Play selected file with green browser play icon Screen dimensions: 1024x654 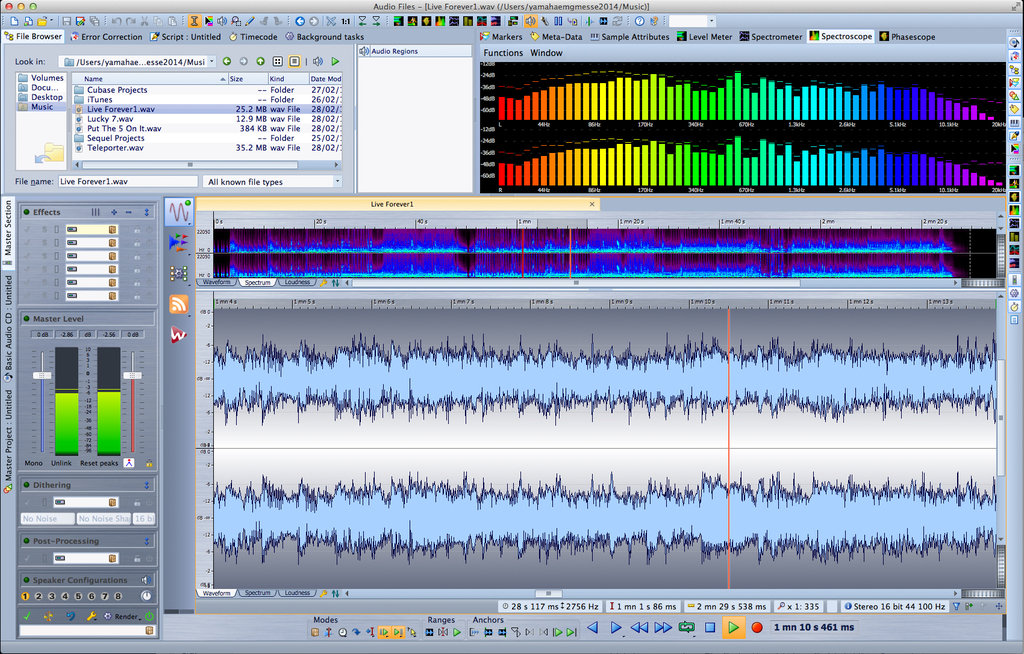coord(335,61)
